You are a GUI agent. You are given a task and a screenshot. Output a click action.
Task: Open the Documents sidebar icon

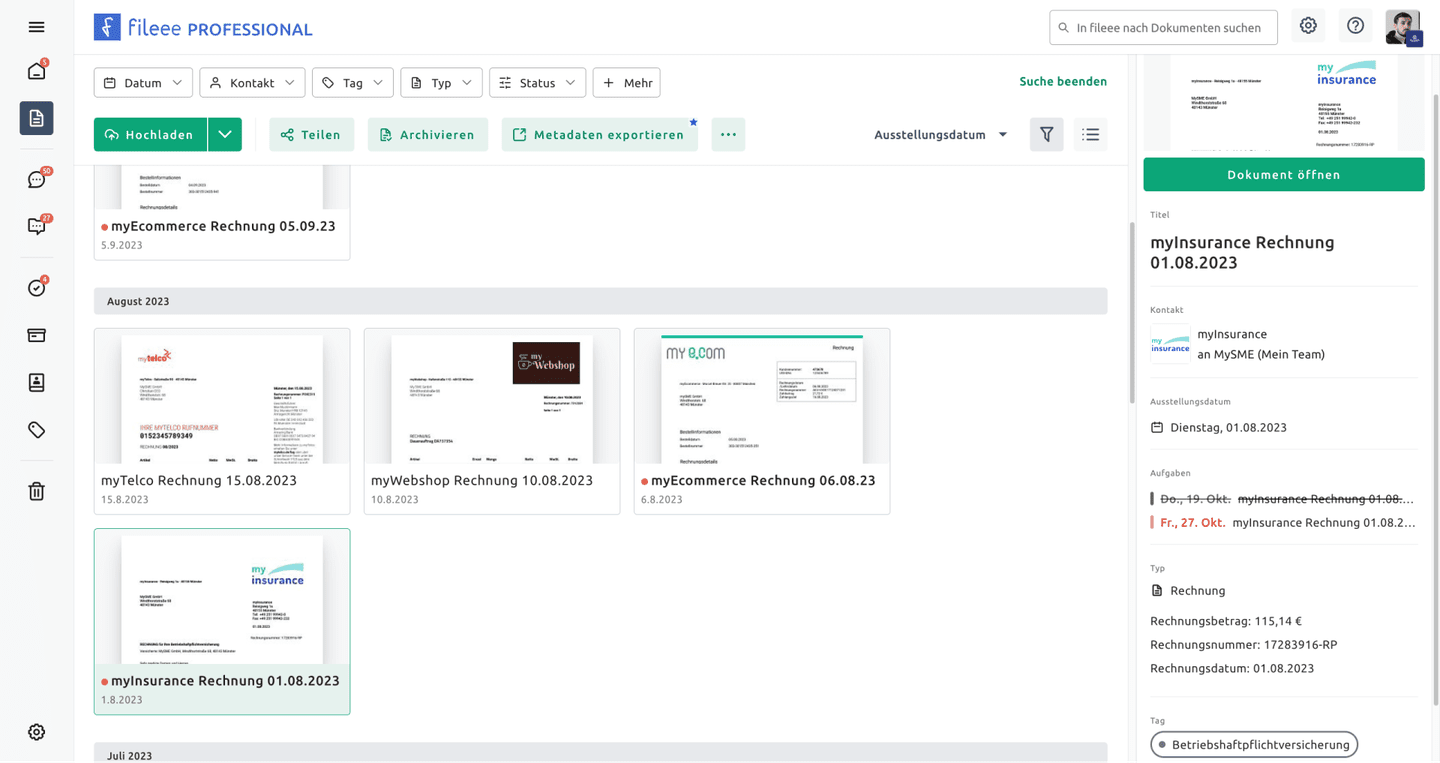coord(37,118)
